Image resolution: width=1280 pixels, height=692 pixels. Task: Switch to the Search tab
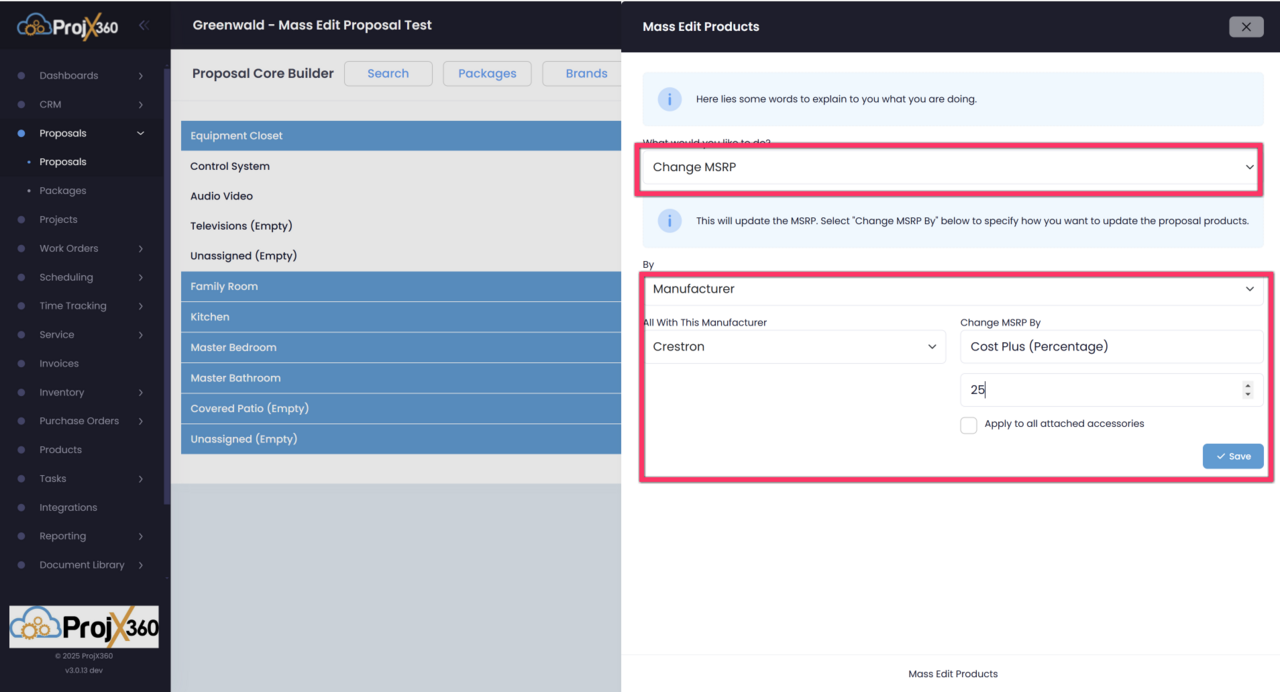coord(388,73)
